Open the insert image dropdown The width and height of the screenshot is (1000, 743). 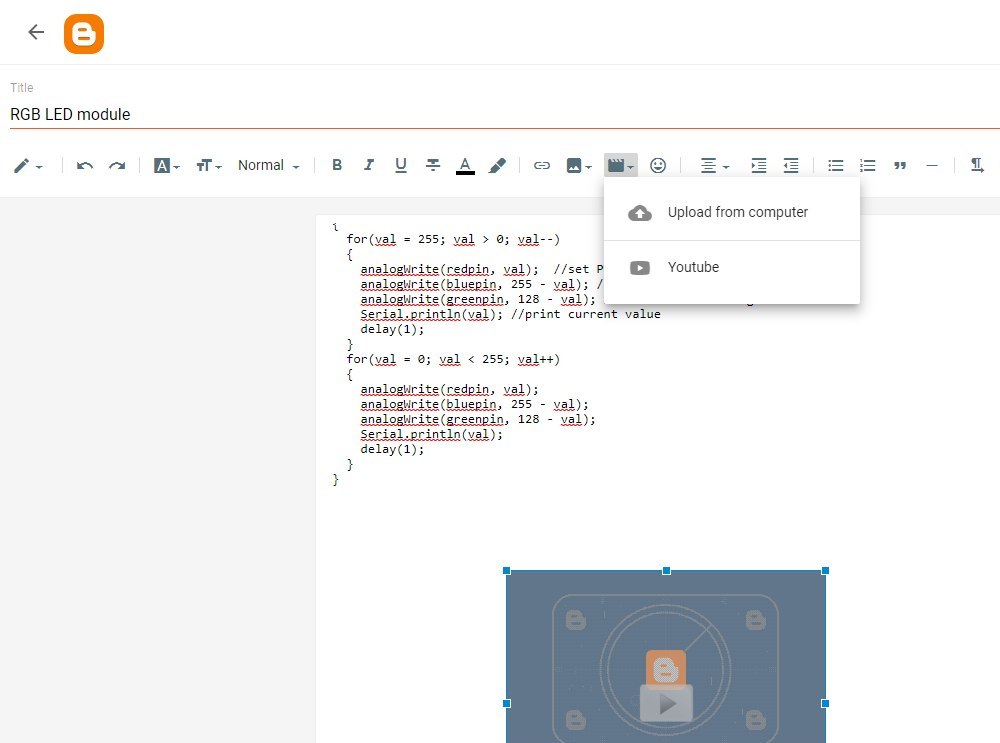point(579,166)
